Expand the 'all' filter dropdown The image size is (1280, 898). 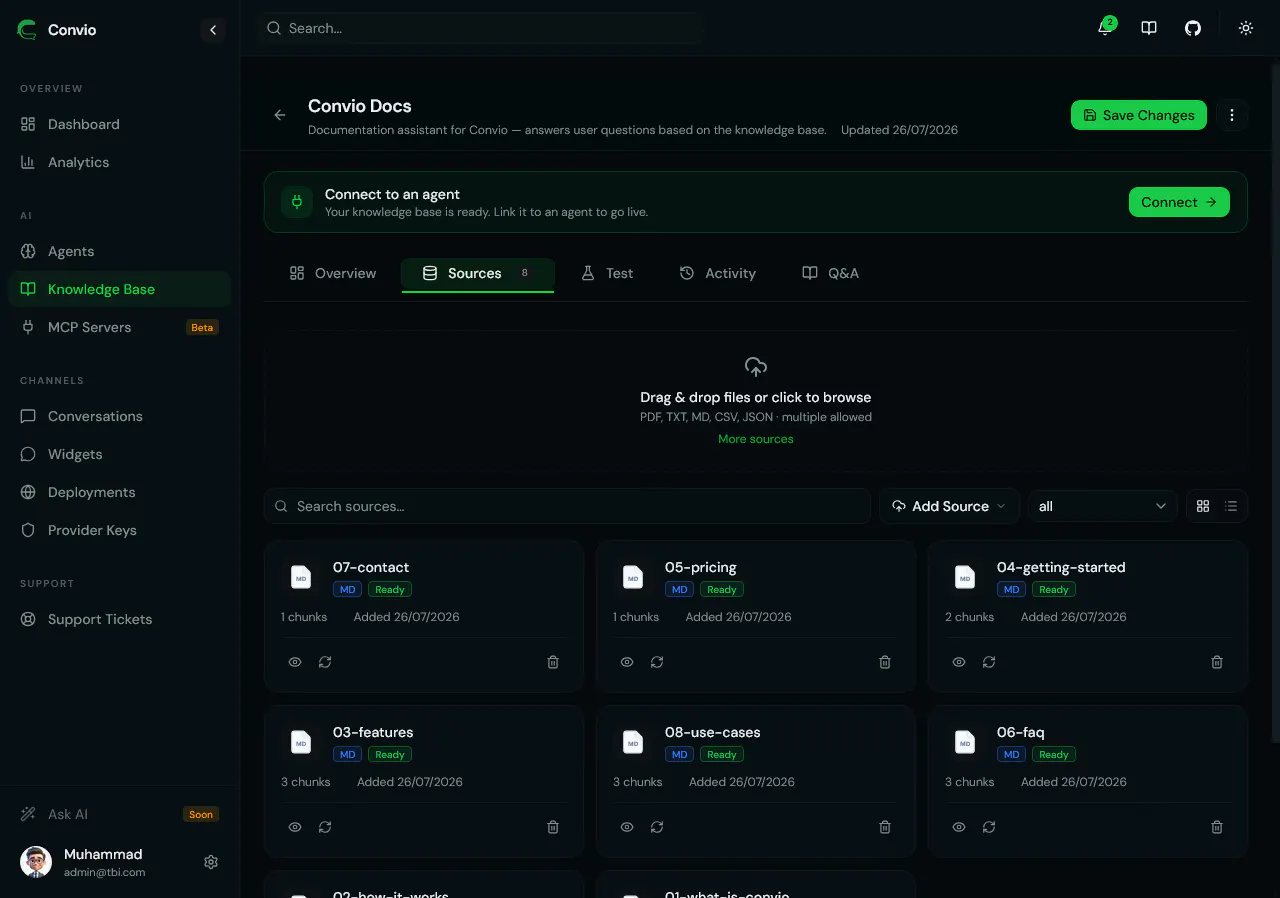point(1102,506)
